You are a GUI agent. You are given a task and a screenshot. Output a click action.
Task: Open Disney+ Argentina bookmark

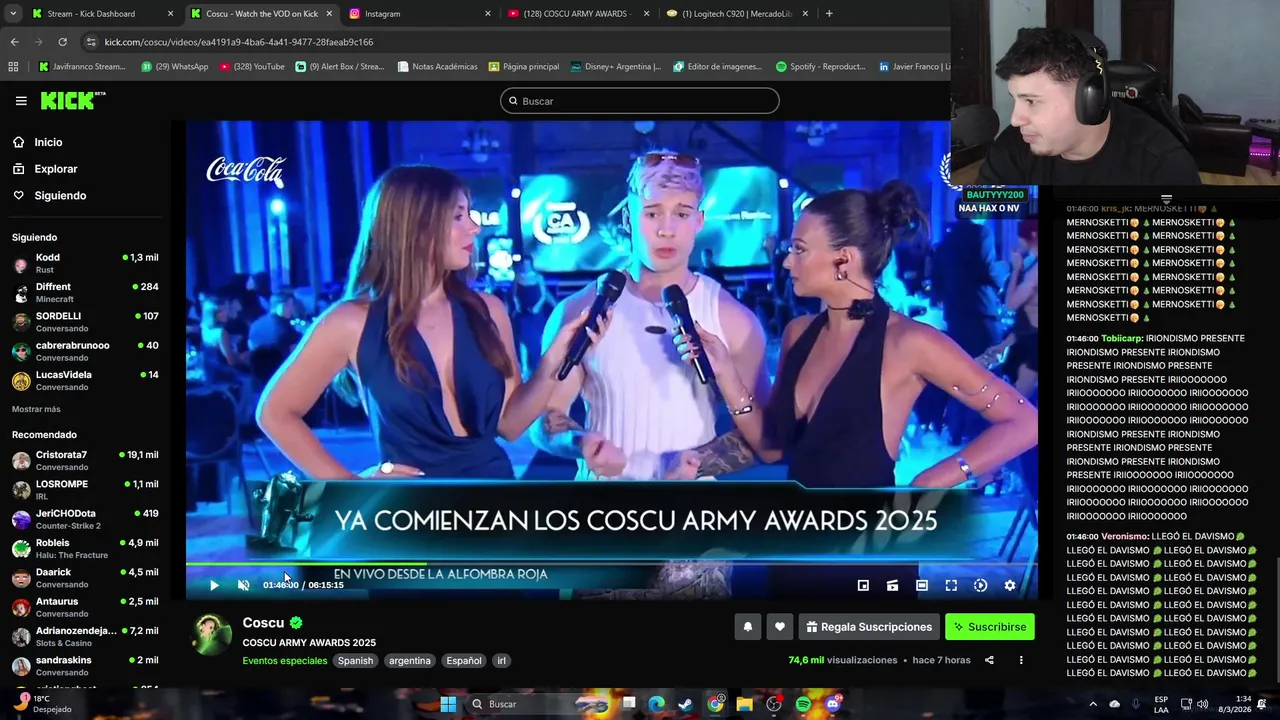pyautogui.click(x=616, y=67)
